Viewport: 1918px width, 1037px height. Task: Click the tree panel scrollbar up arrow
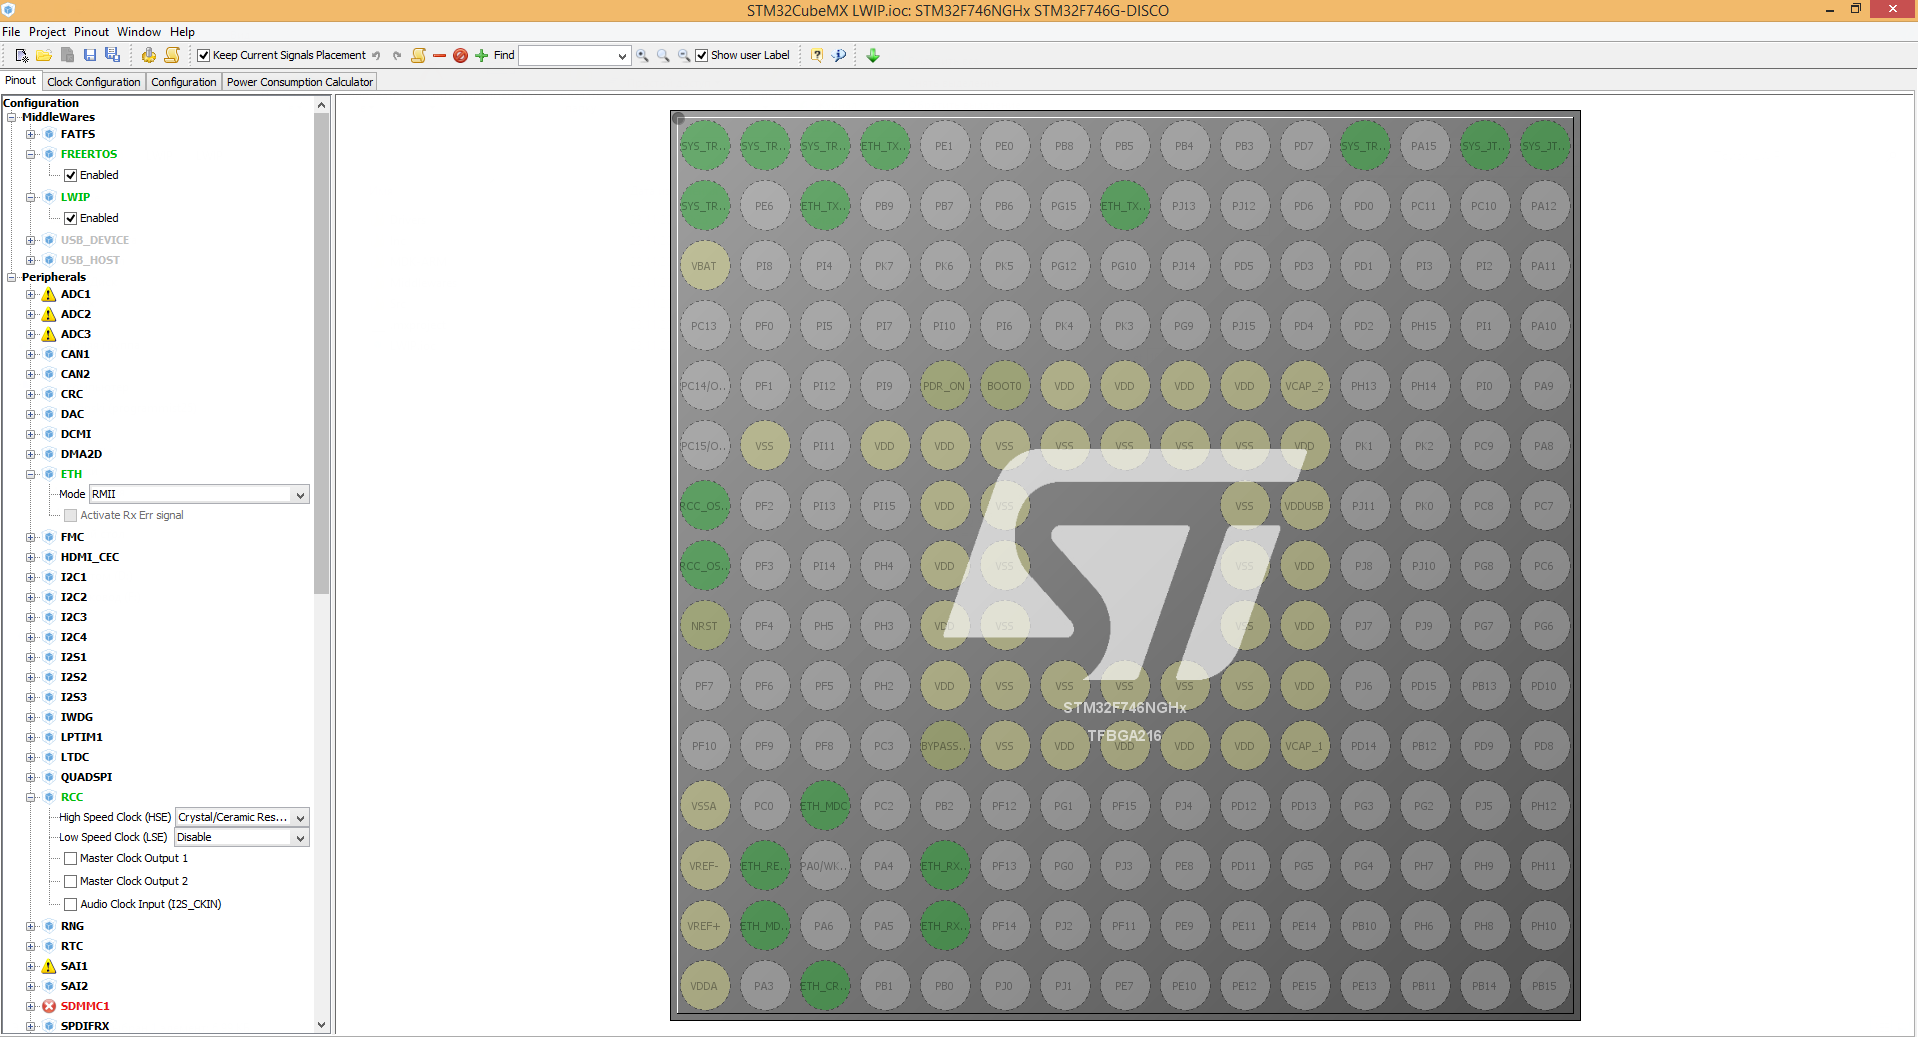coord(321,105)
